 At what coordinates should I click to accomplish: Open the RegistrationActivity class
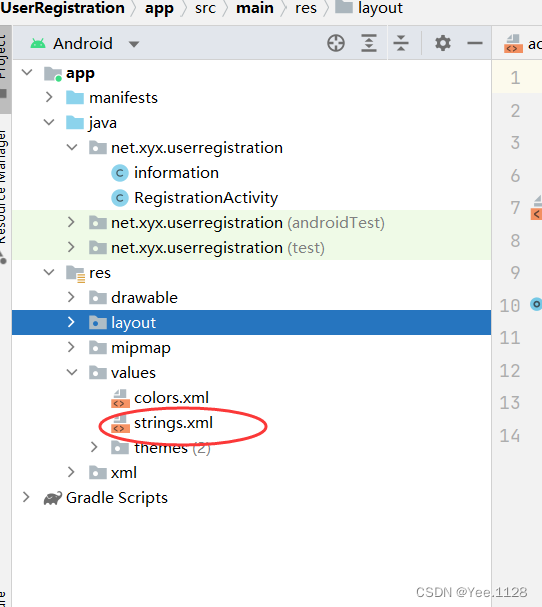click(206, 198)
